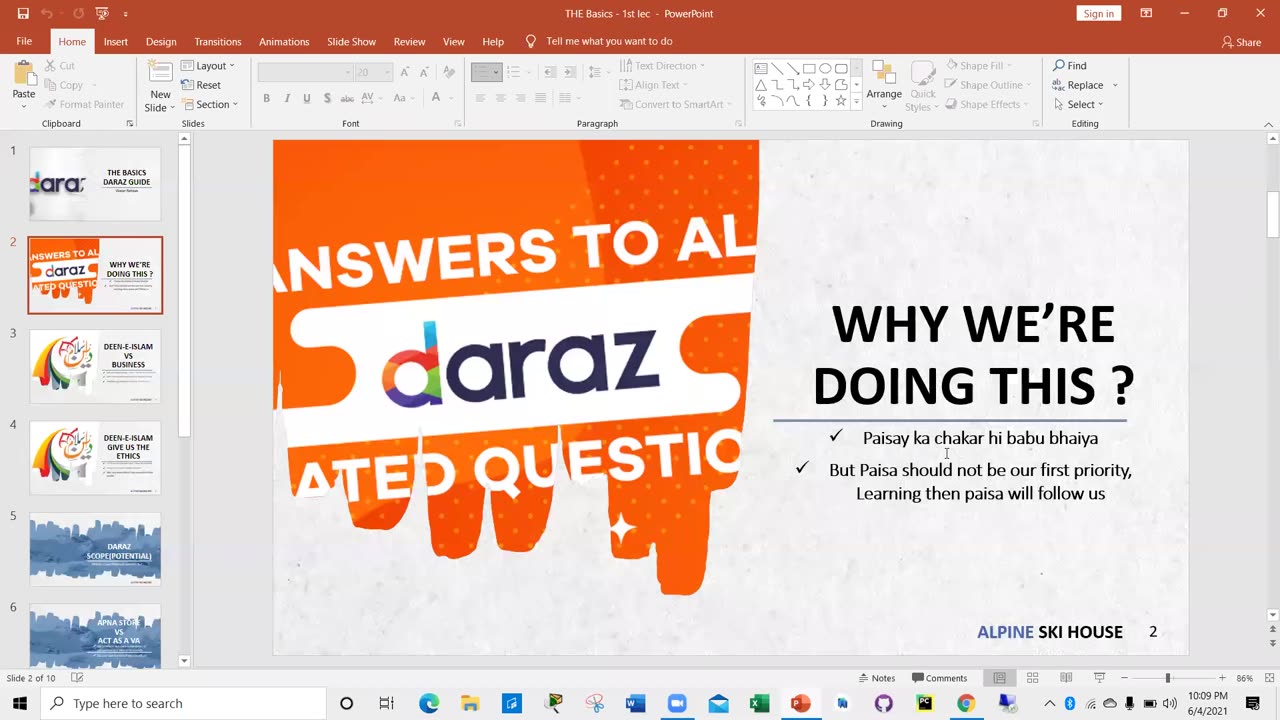Image resolution: width=1280 pixels, height=720 pixels.
Task: Toggle center text alignment
Action: 500,98
